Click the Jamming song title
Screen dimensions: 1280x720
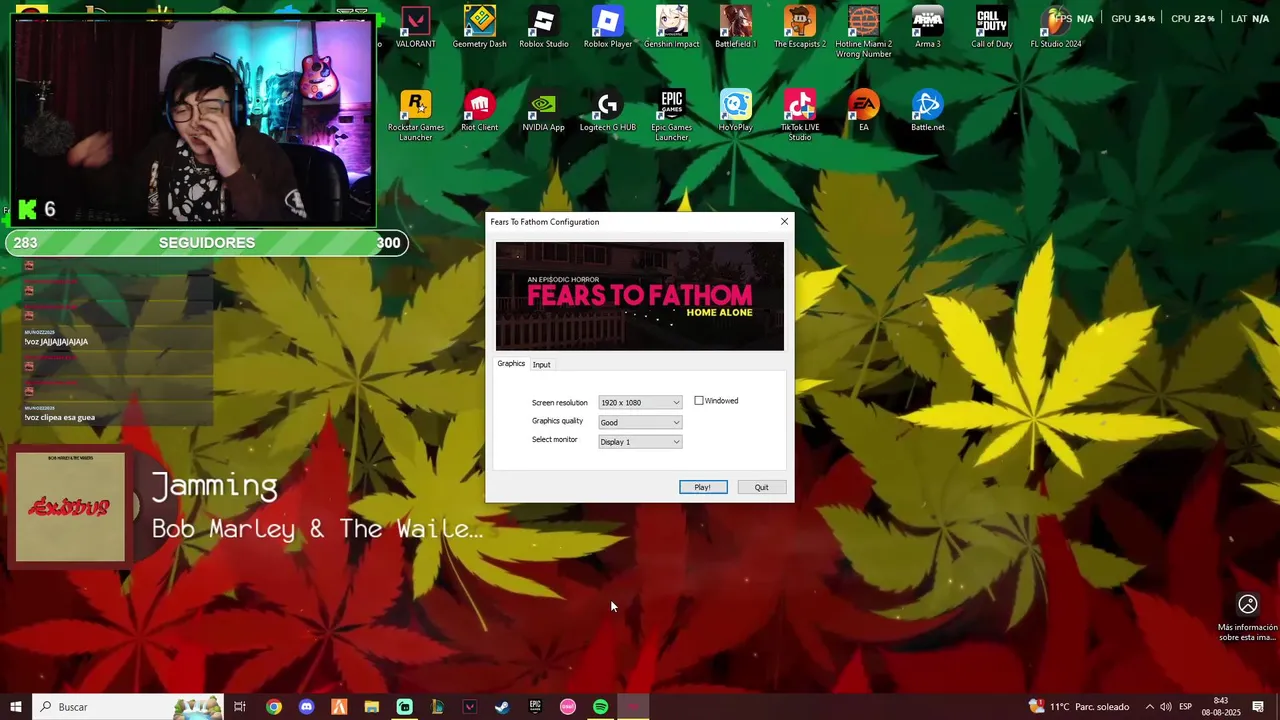(x=215, y=487)
